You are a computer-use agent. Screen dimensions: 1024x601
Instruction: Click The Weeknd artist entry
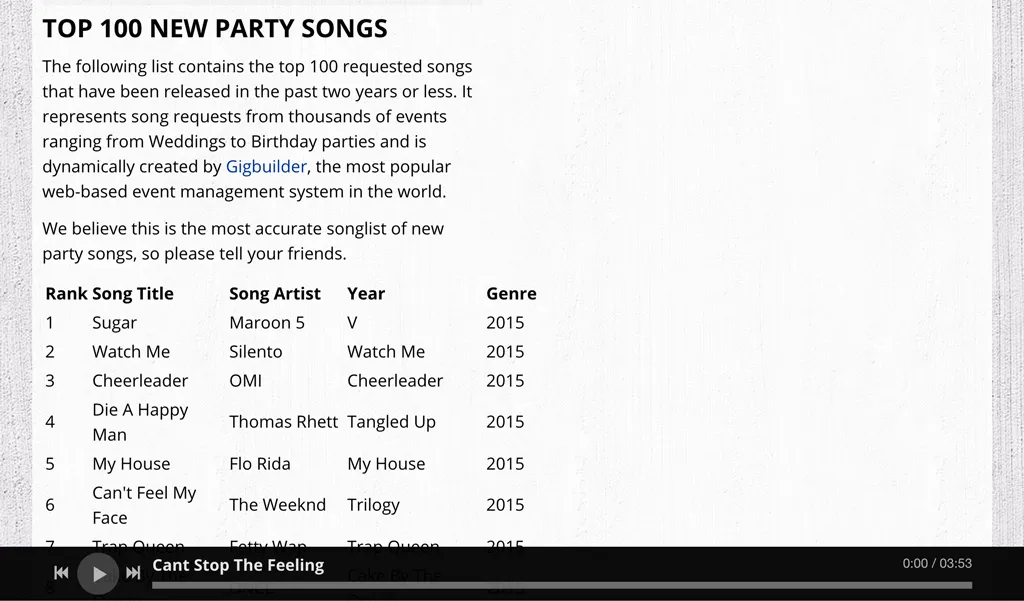(277, 505)
